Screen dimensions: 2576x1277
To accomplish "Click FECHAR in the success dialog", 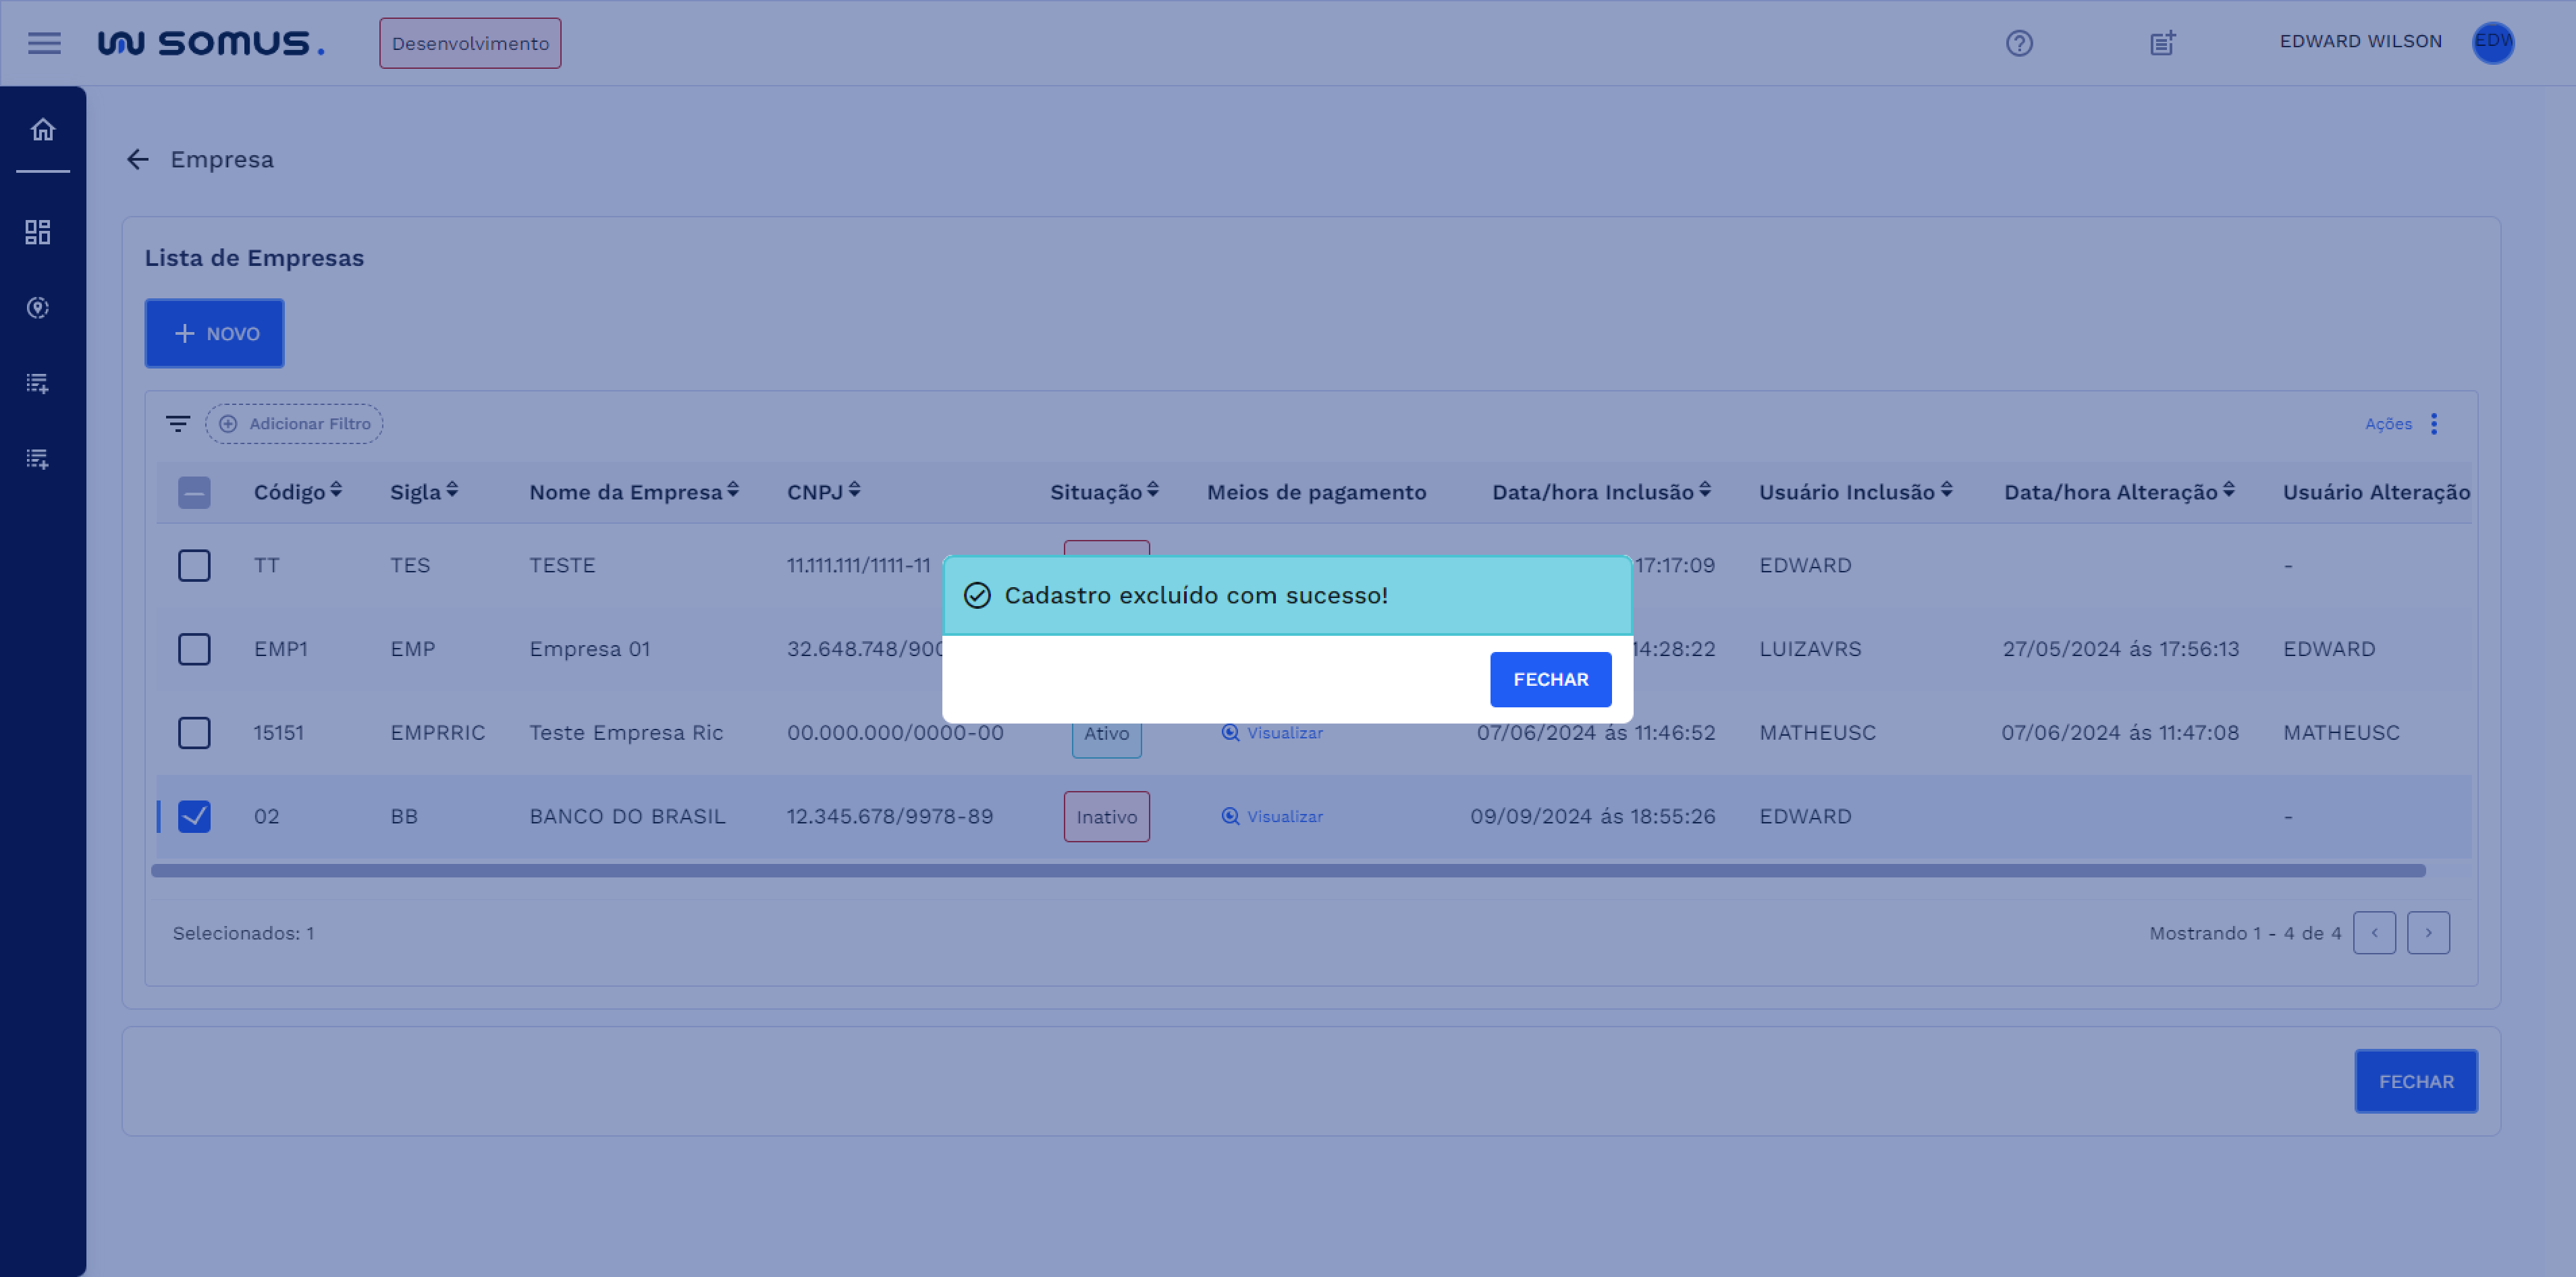I will tap(1550, 680).
